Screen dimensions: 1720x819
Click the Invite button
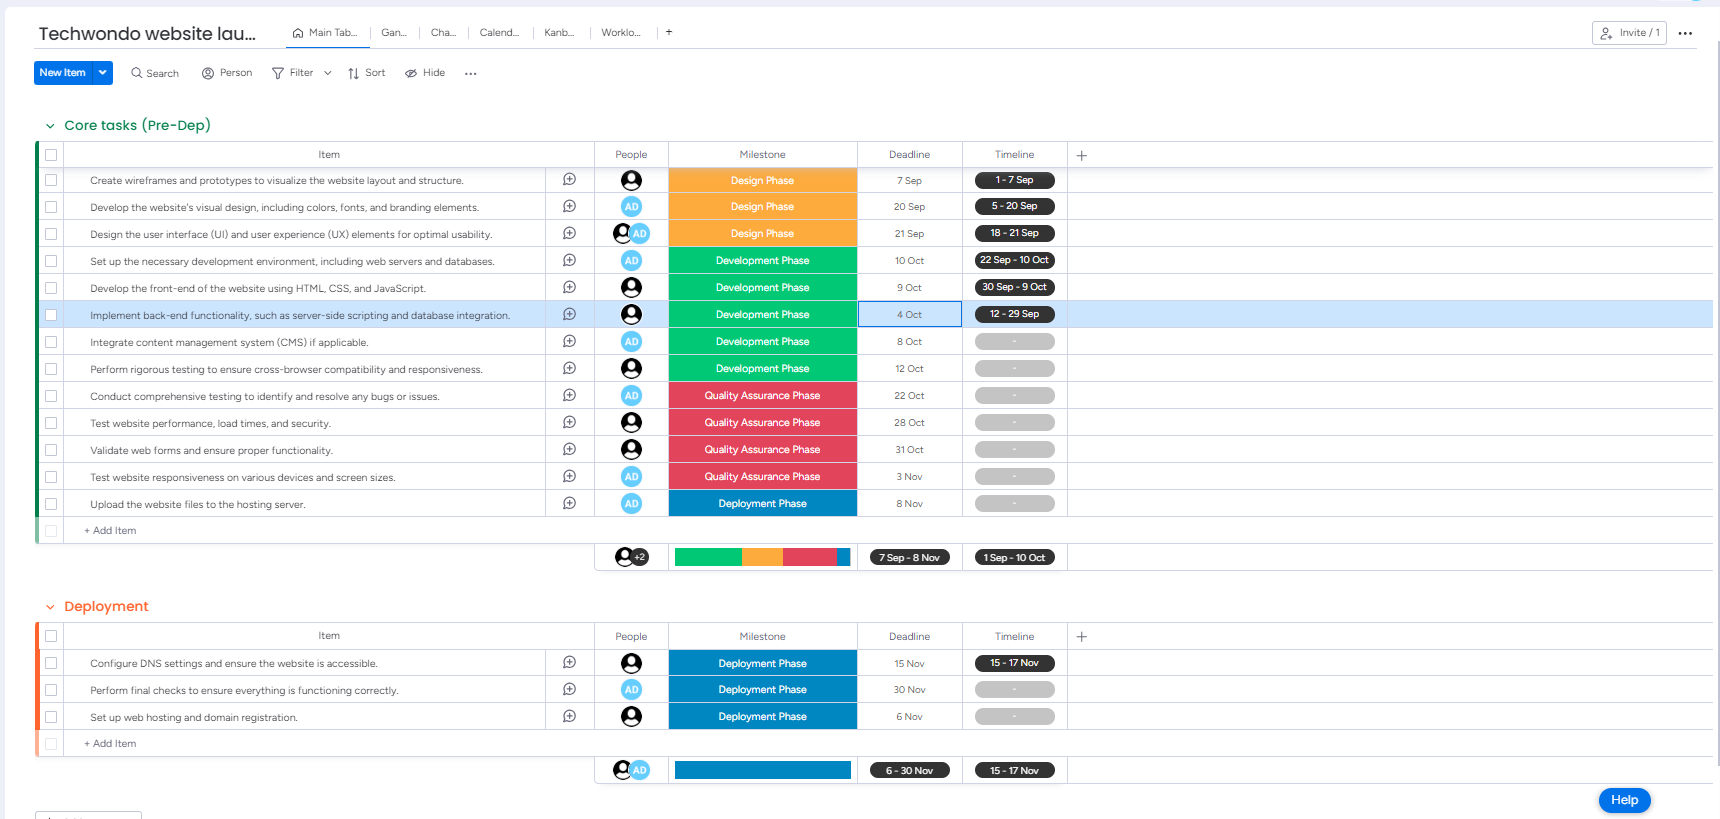pyautogui.click(x=1629, y=33)
